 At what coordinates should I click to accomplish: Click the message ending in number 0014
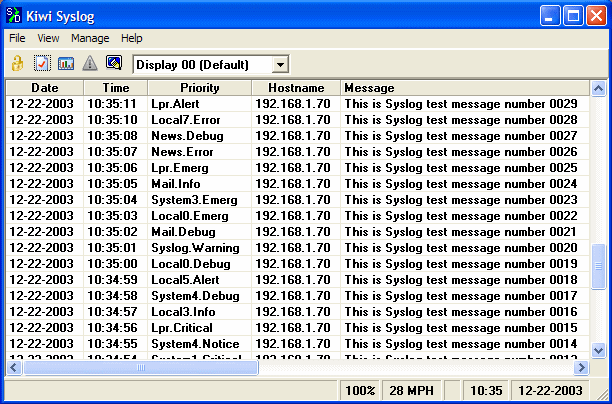point(465,344)
